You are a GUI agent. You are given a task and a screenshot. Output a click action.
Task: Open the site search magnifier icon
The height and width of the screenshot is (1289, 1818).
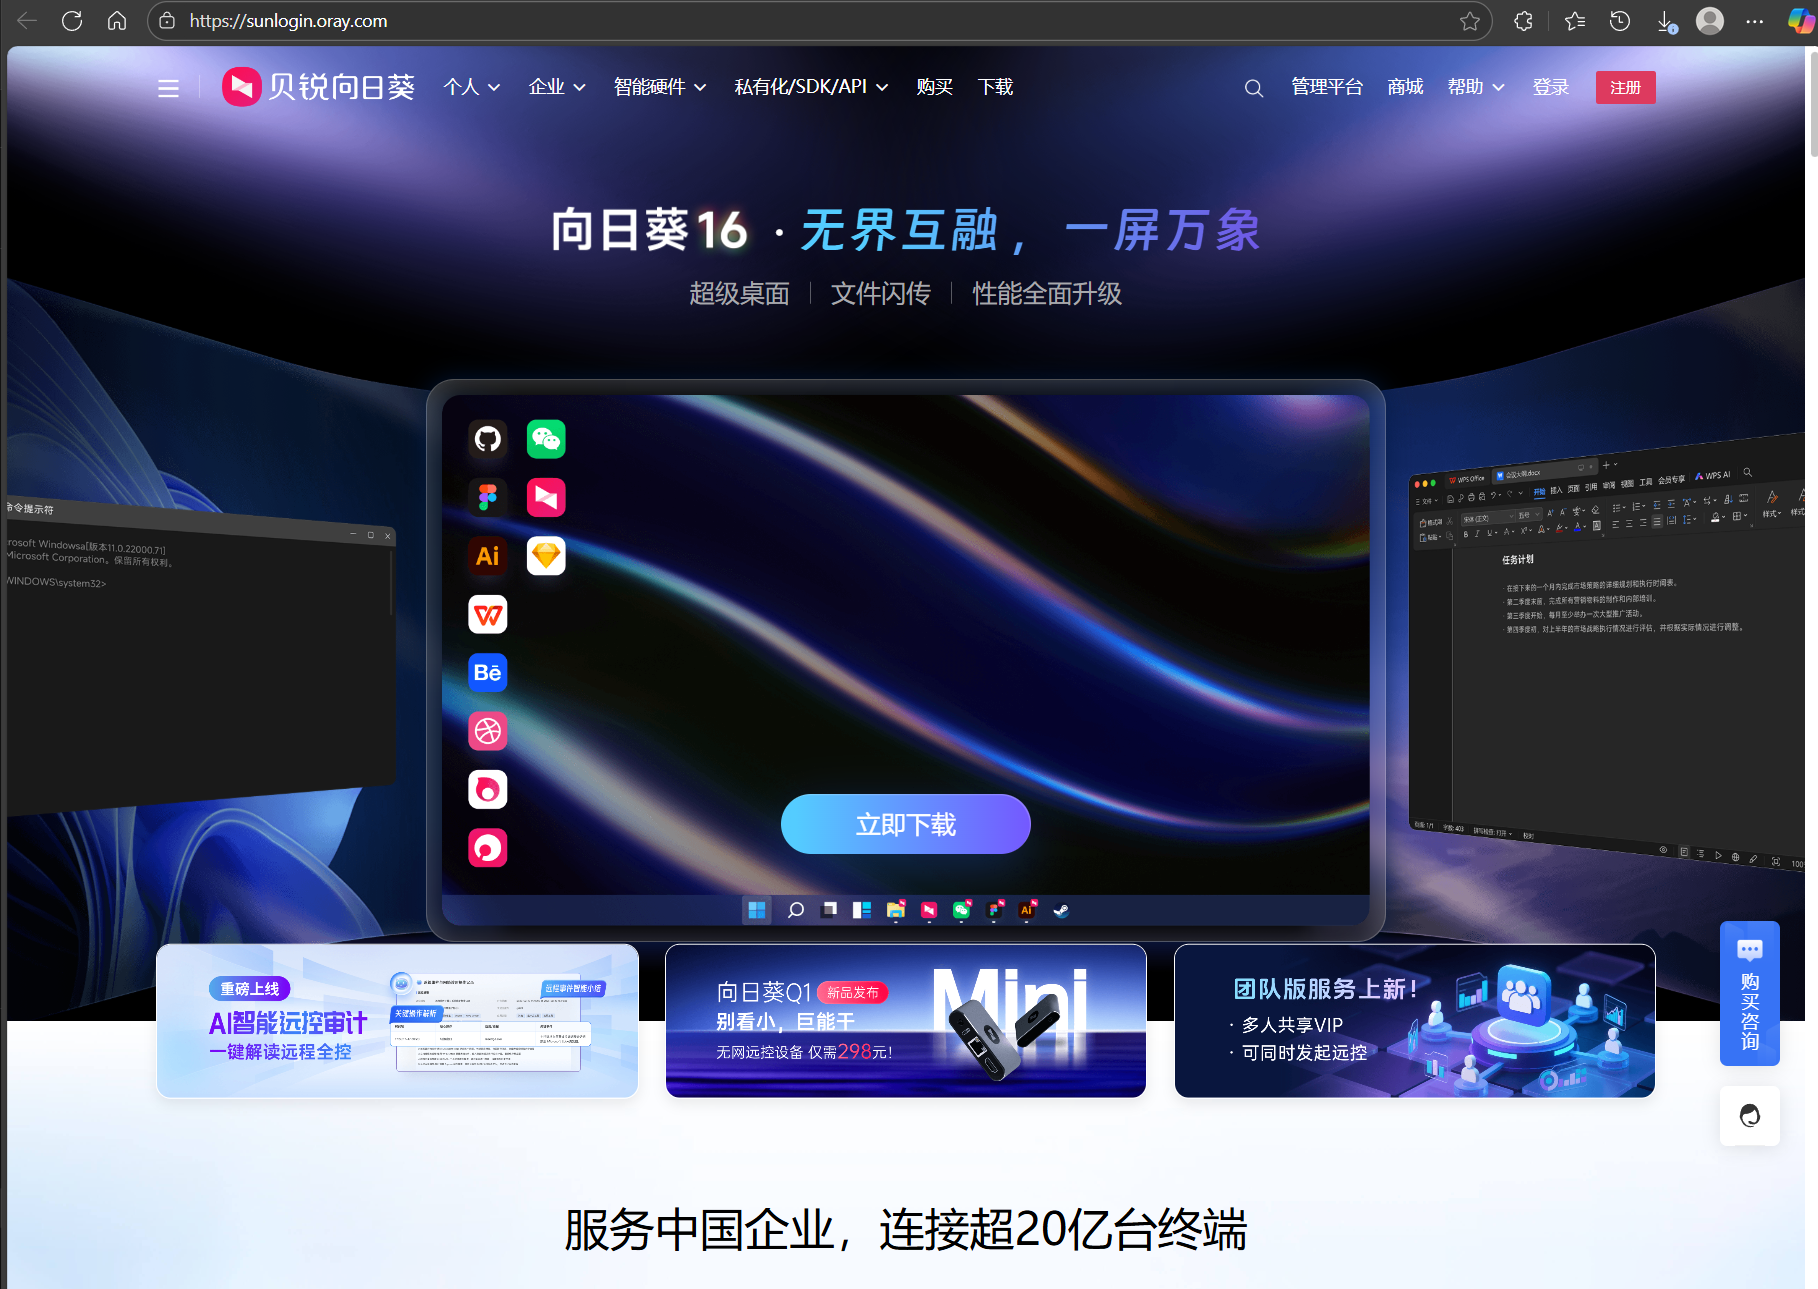(x=1253, y=88)
